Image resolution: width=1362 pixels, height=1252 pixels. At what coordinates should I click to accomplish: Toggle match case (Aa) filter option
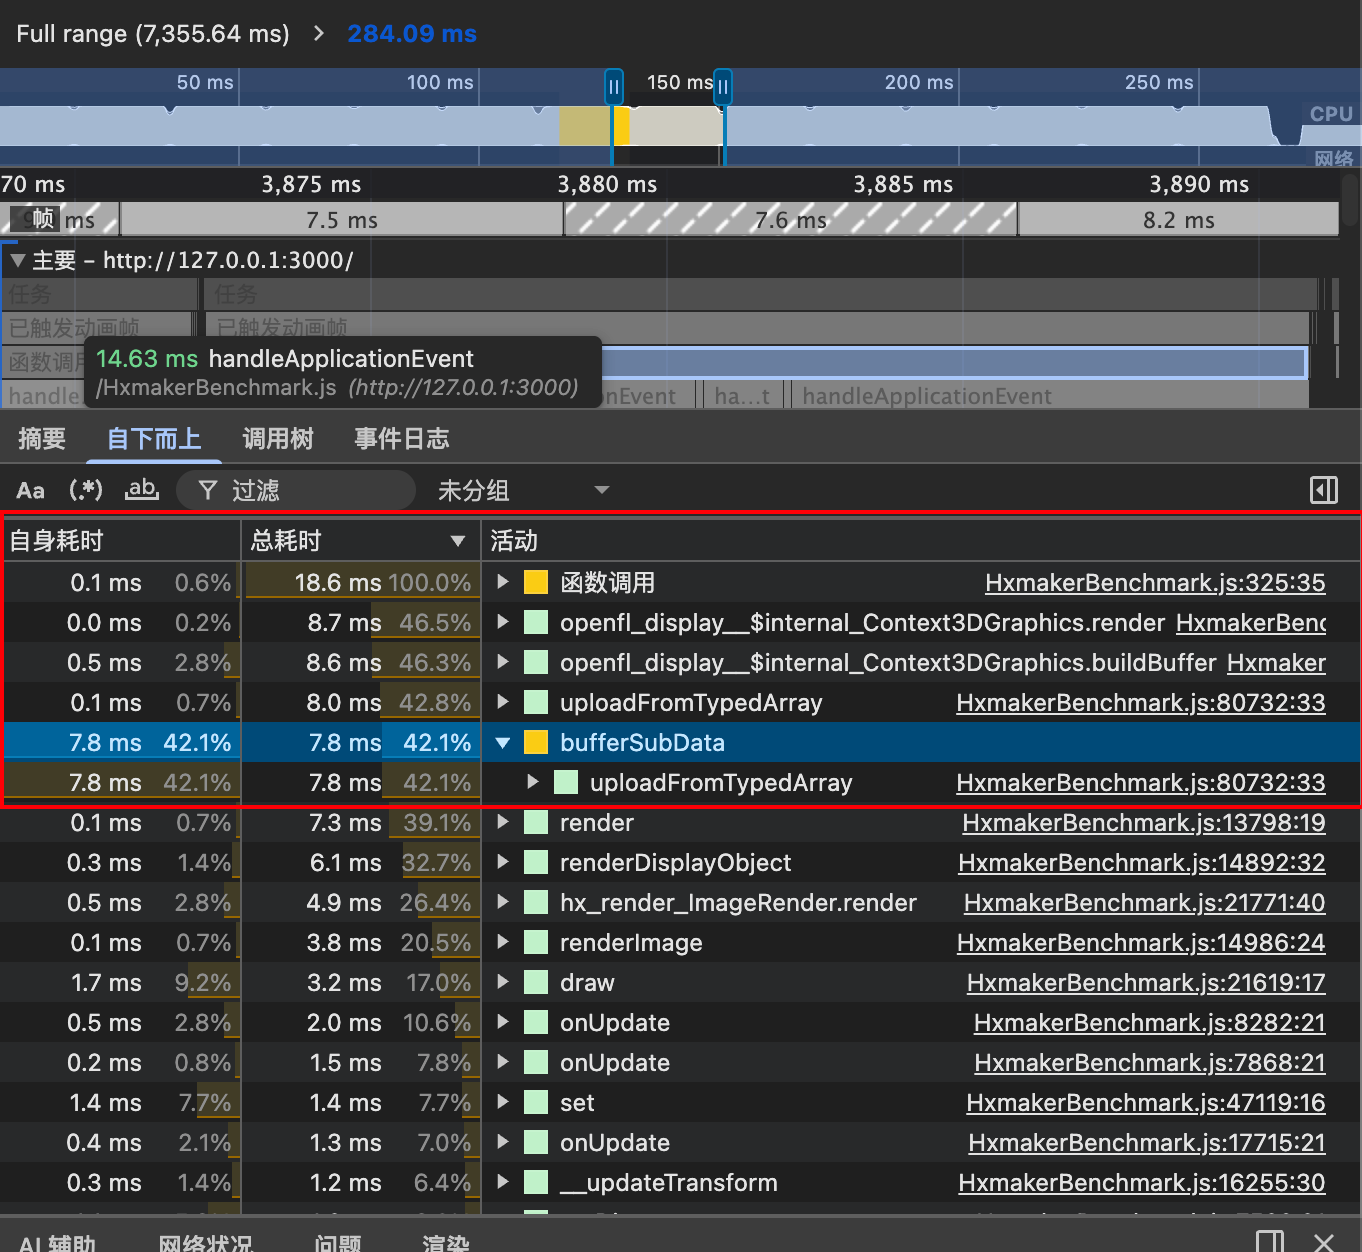[30, 490]
